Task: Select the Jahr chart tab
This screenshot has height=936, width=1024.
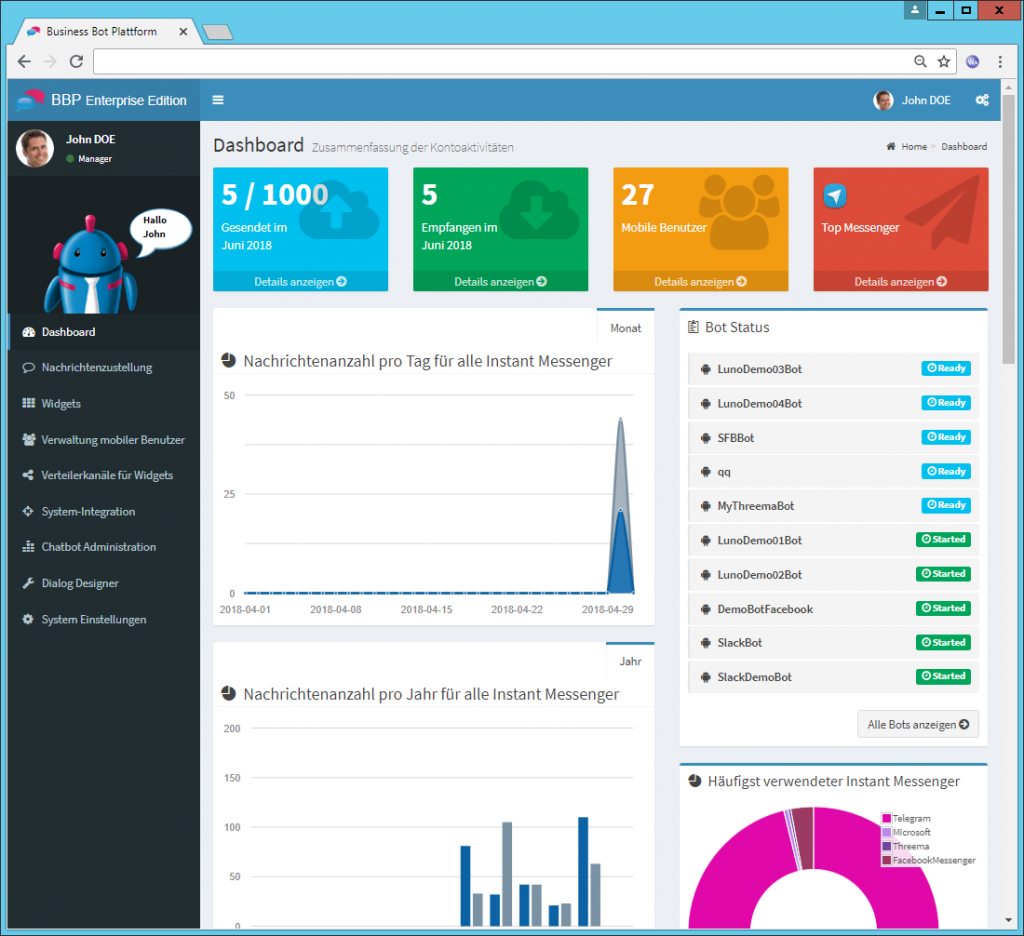Action: (630, 661)
